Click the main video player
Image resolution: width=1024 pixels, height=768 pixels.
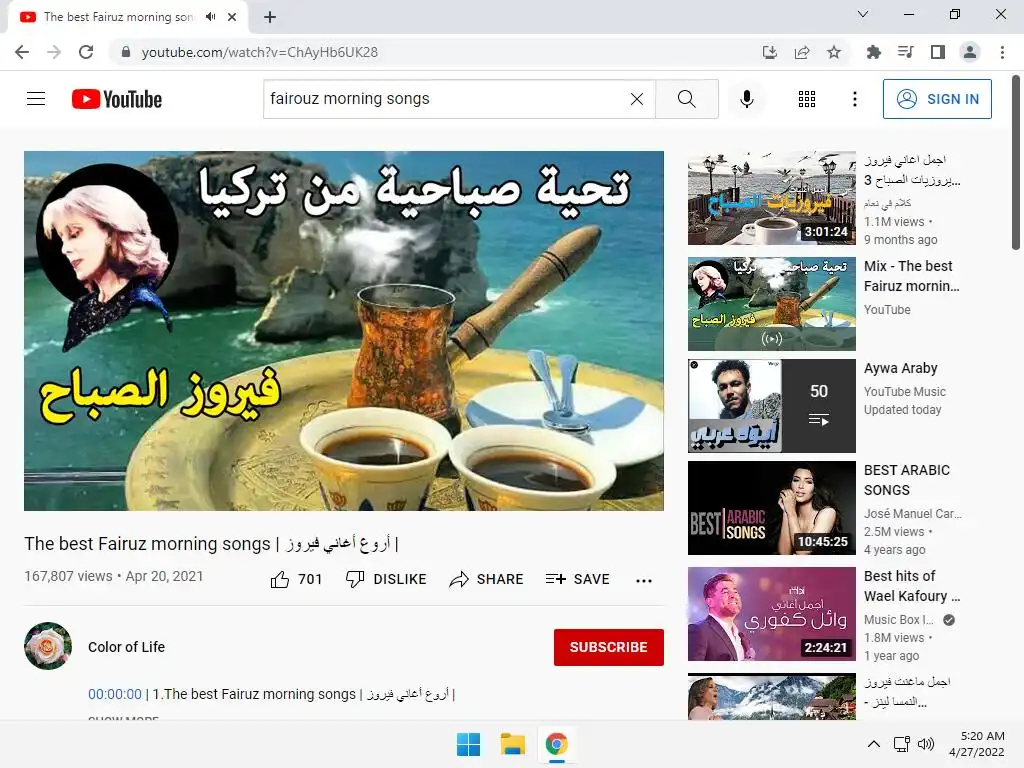(344, 330)
